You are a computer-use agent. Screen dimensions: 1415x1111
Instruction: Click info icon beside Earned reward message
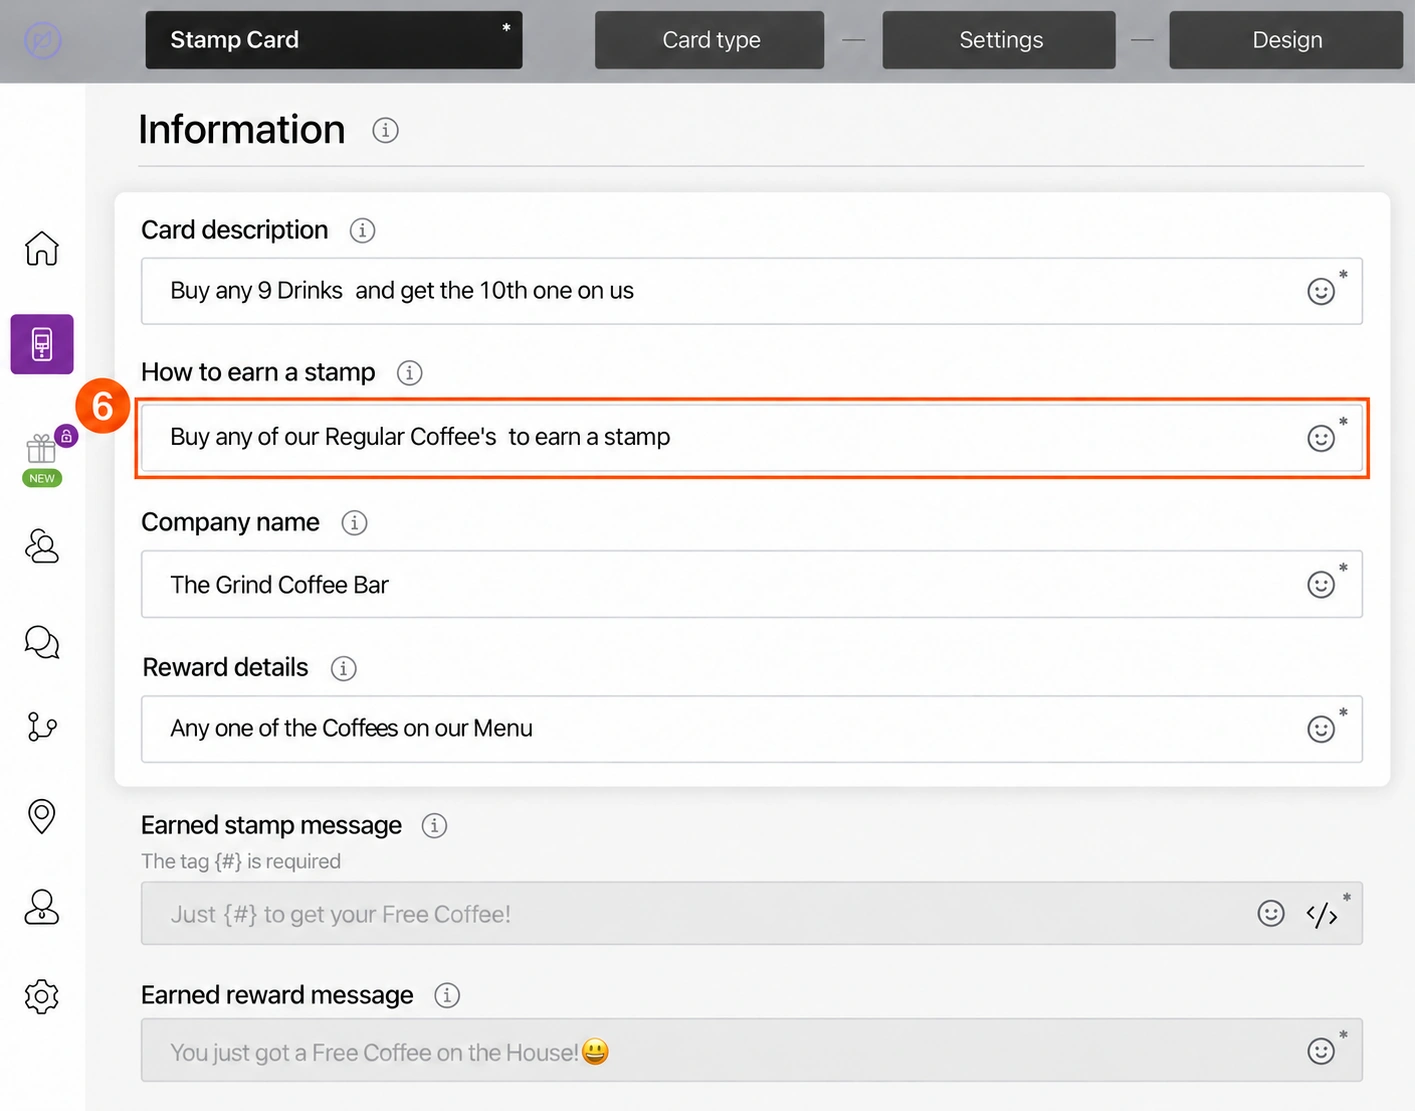(447, 995)
